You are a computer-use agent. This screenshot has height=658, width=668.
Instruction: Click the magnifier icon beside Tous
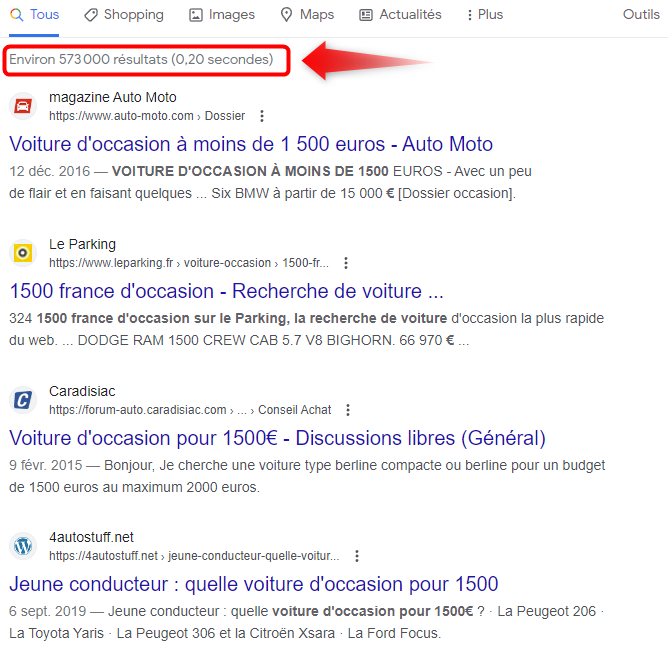click(x=17, y=15)
